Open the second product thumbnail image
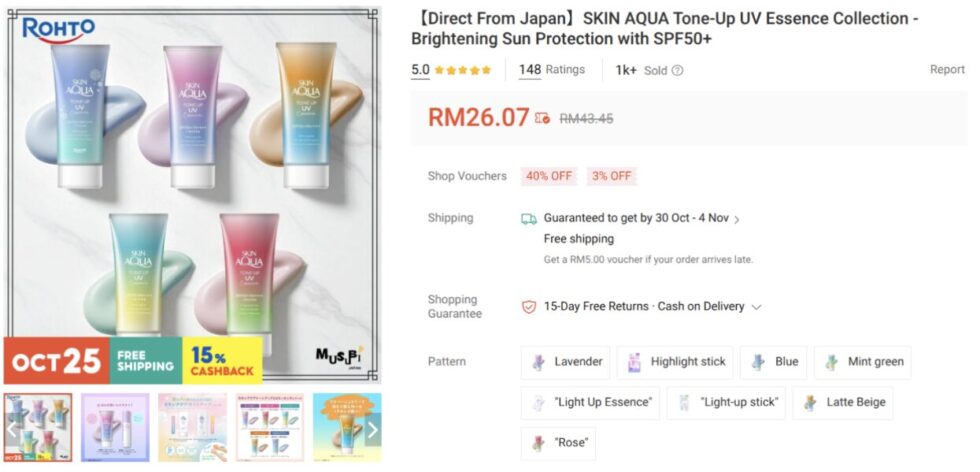Viewport: 980px width, 472px height. click(x=115, y=428)
